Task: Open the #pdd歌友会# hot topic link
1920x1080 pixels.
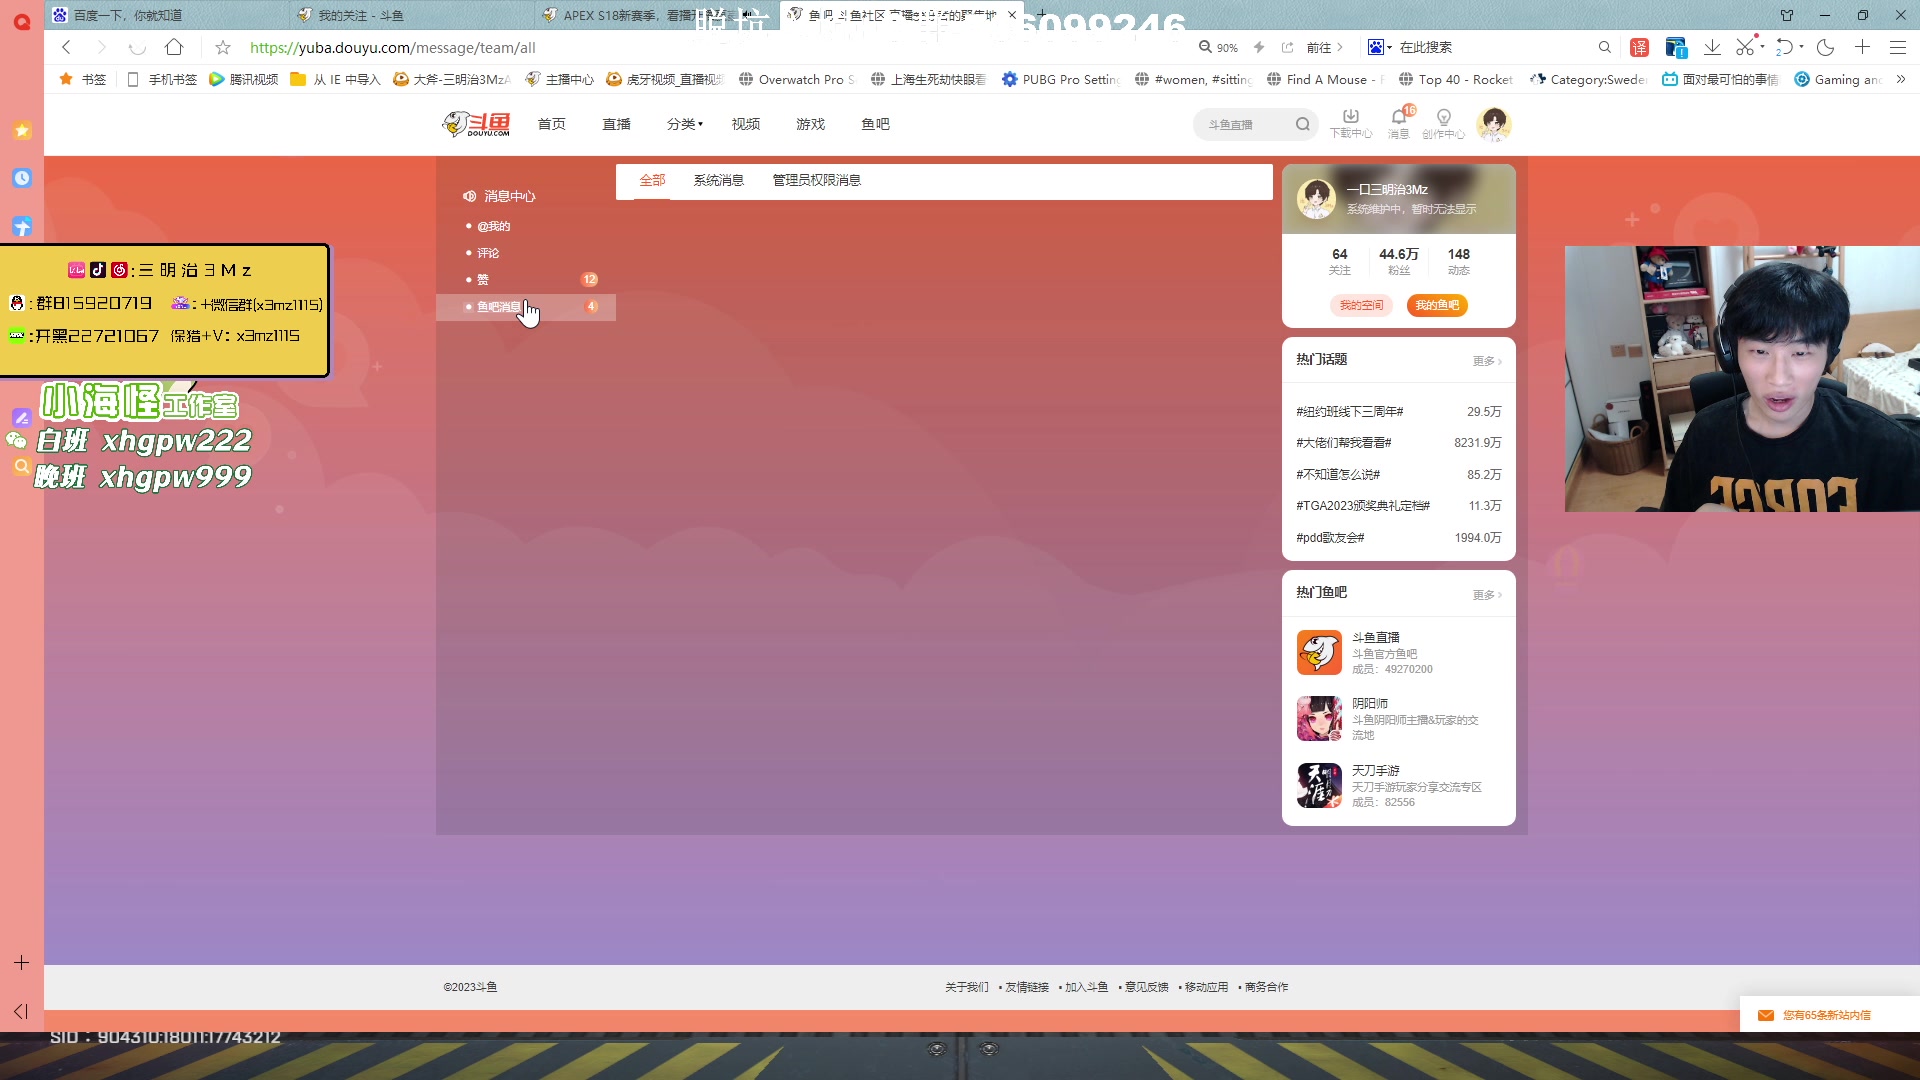Action: click(x=1330, y=538)
